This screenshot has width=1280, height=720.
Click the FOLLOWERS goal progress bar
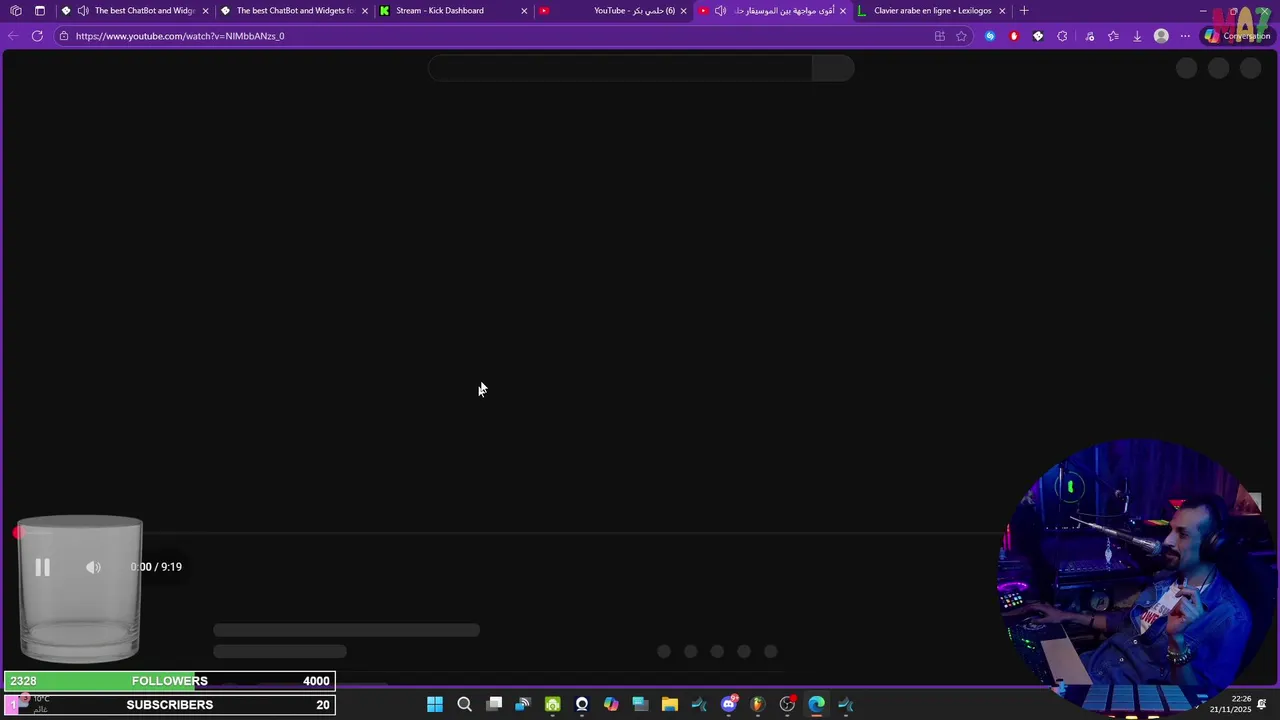coord(170,681)
